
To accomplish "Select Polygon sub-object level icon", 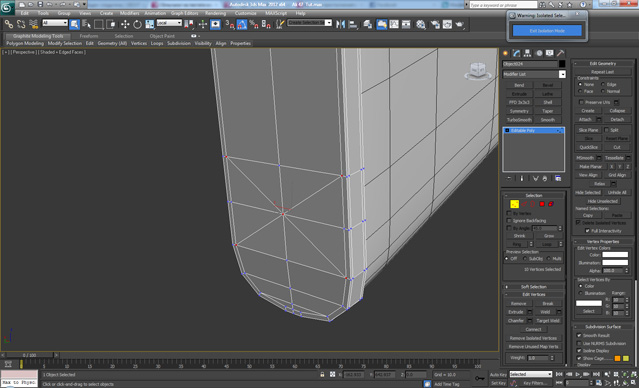I will (x=542, y=204).
